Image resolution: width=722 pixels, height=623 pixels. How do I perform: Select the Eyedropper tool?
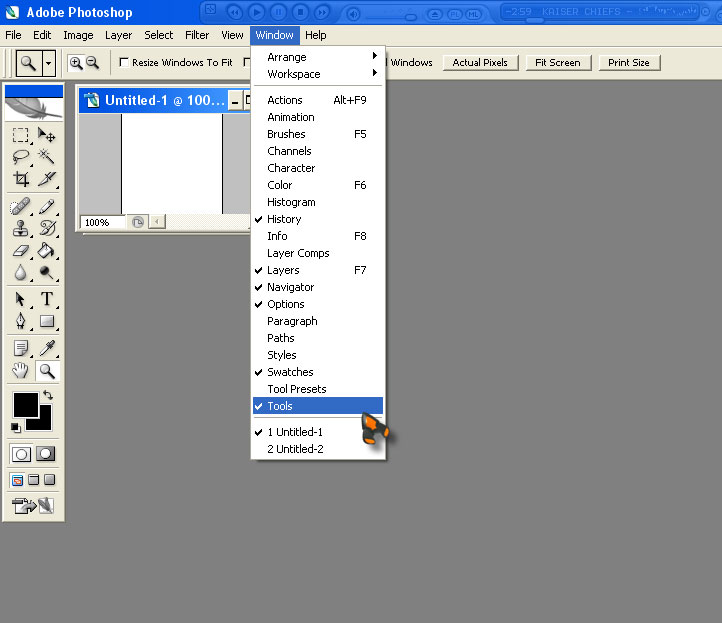click(47, 348)
